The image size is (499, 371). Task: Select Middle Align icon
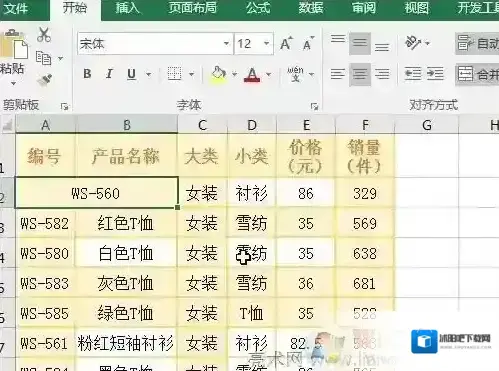[x=360, y=43]
